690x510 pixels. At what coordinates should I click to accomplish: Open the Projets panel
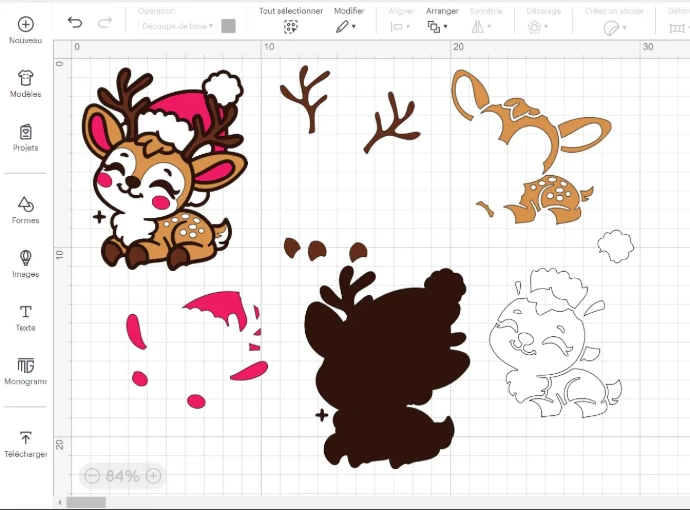click(x=25, y=132)
